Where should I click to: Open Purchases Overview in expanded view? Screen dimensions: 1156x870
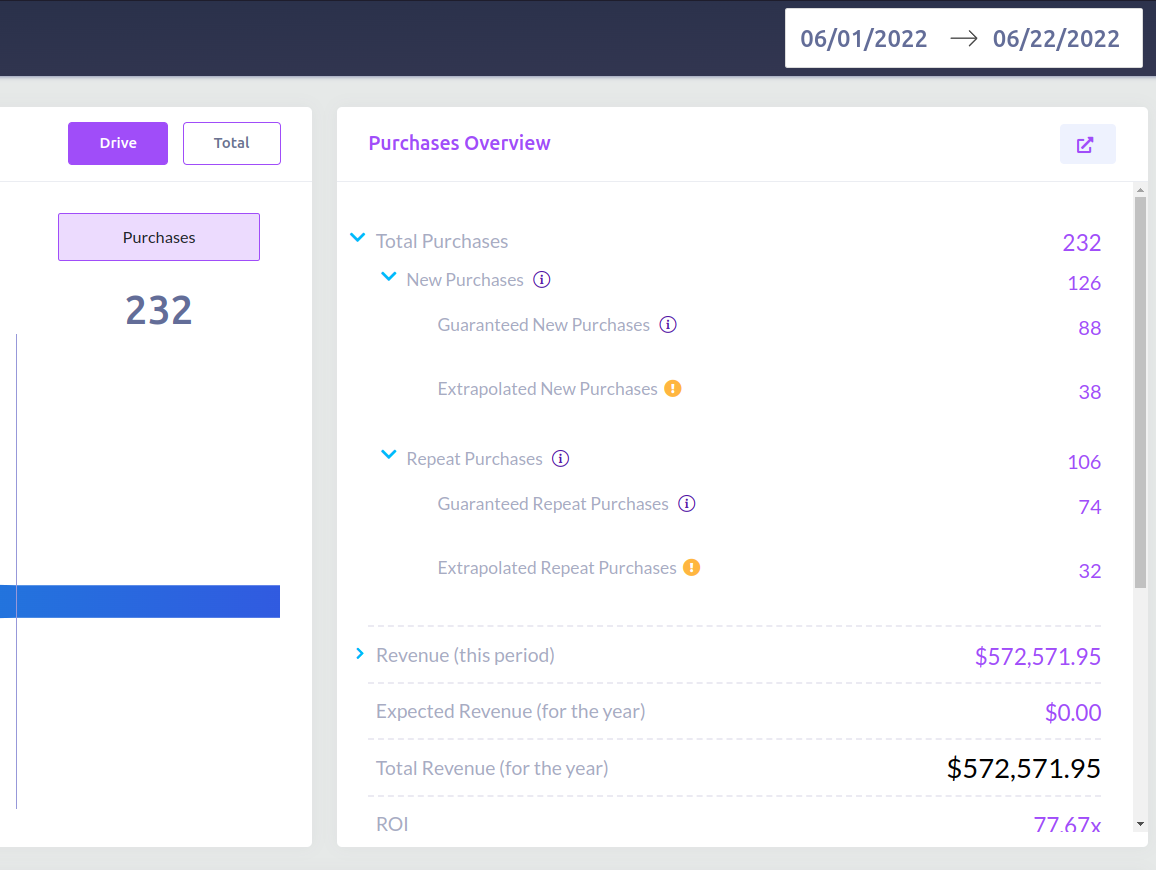pos(1087,145)
